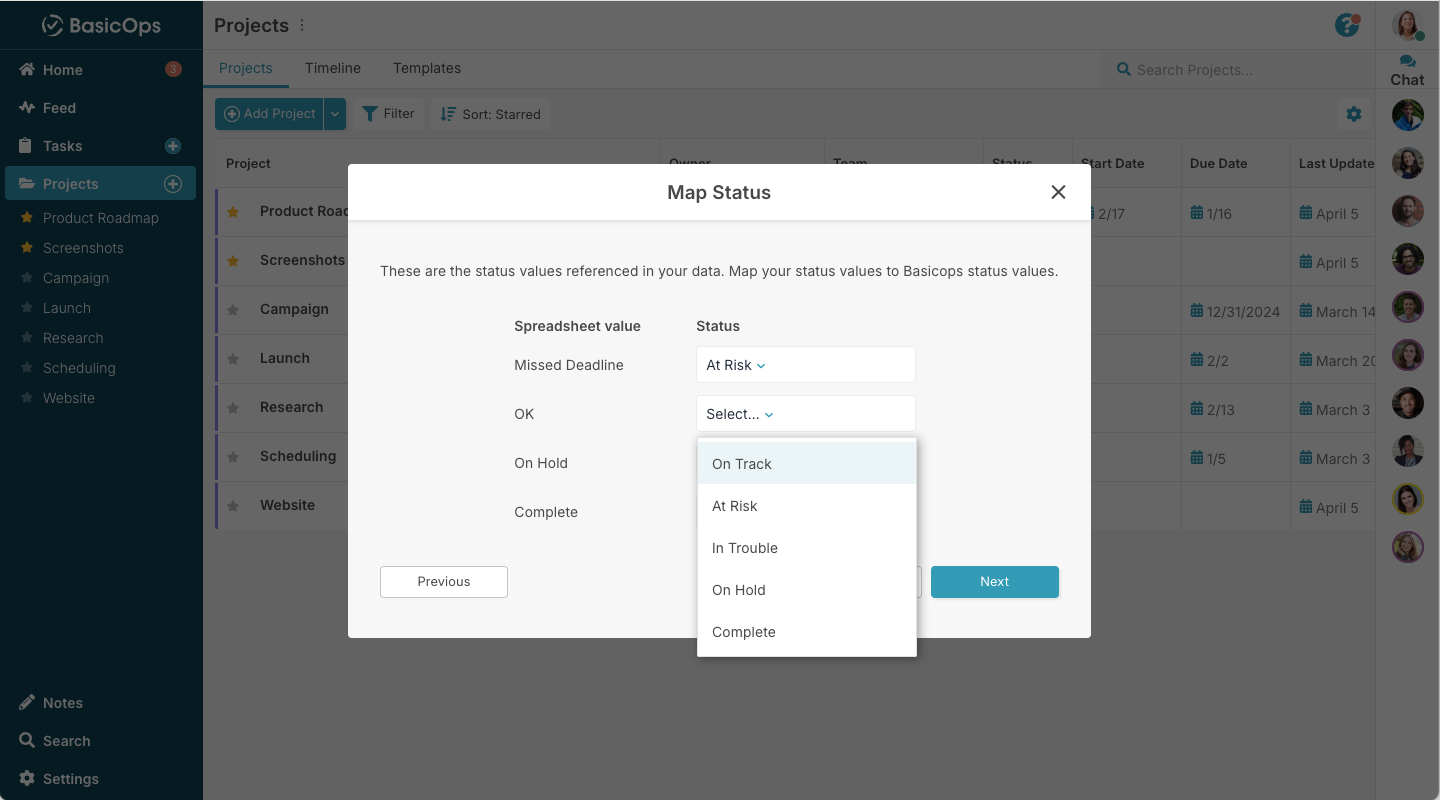
Task: Close the Map Status dialog
Action: click(1058, 192)
